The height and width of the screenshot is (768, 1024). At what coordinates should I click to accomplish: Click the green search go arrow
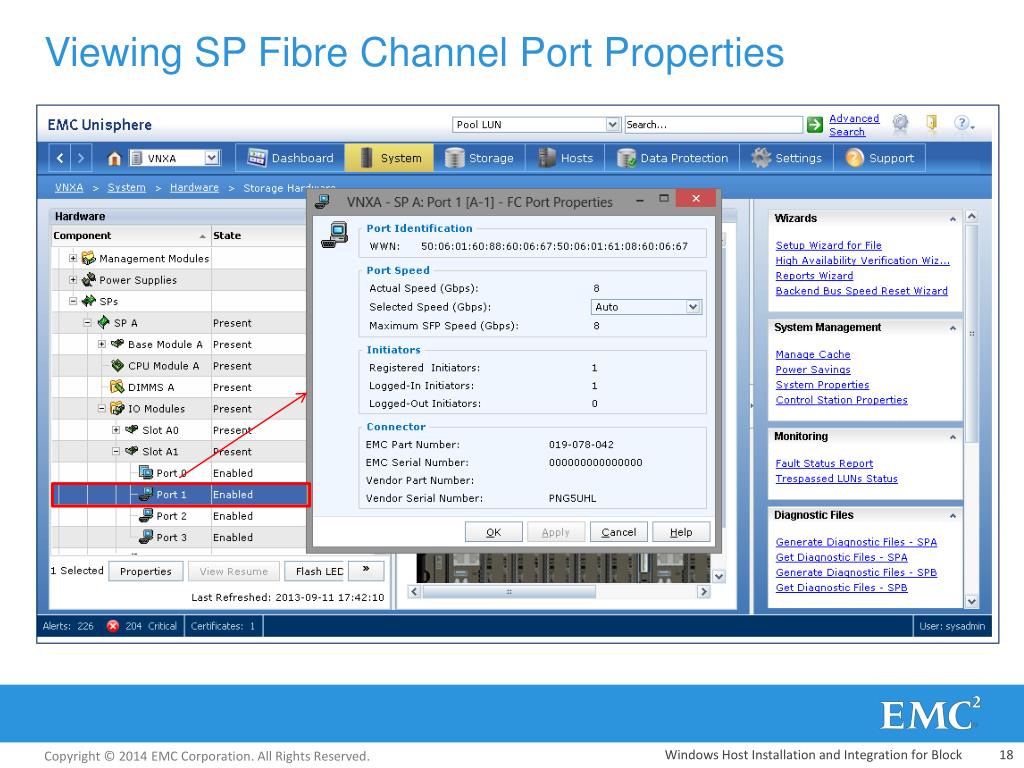click(x=814, y=125)
